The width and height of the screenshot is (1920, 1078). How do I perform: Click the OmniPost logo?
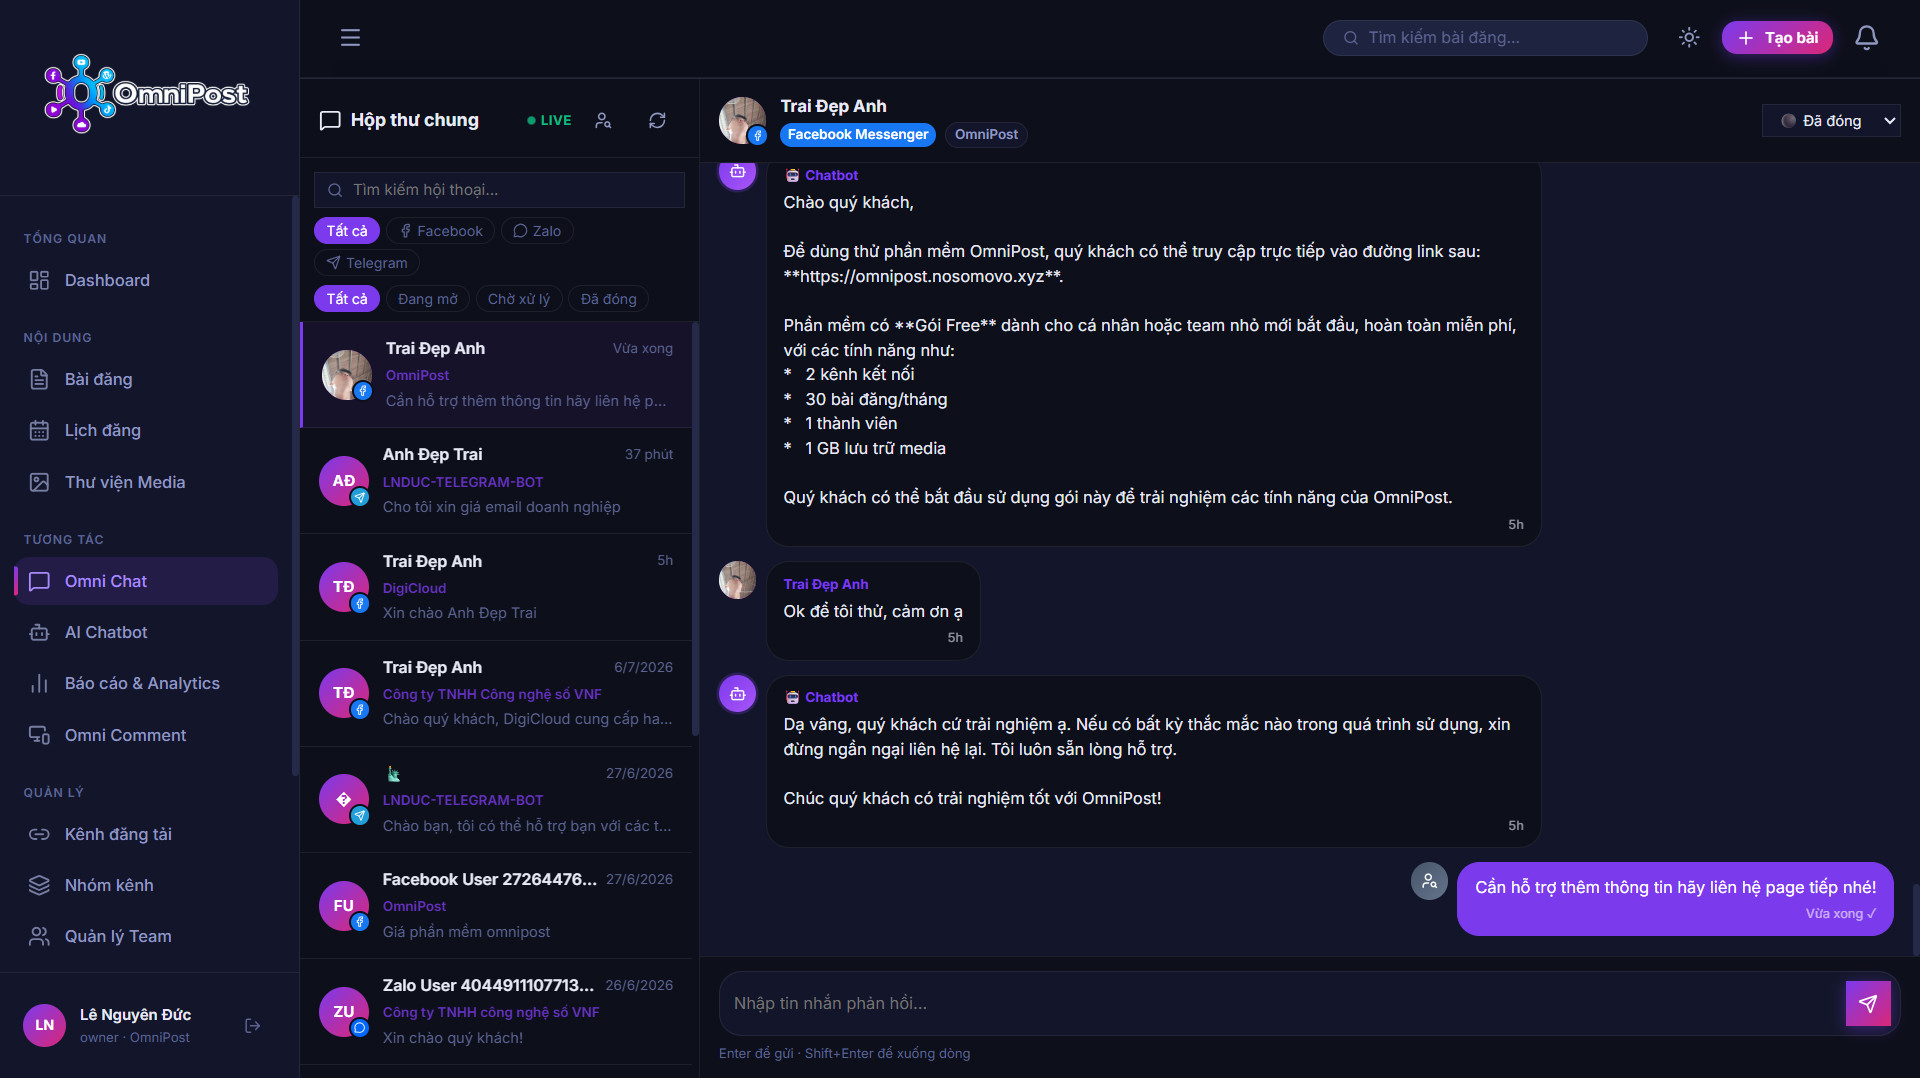[147, 94]
